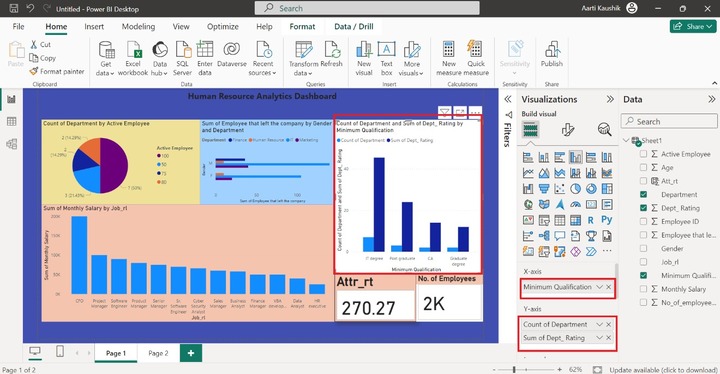
Task: Search fields in Data pane
Action: click(x=669, y=121)
